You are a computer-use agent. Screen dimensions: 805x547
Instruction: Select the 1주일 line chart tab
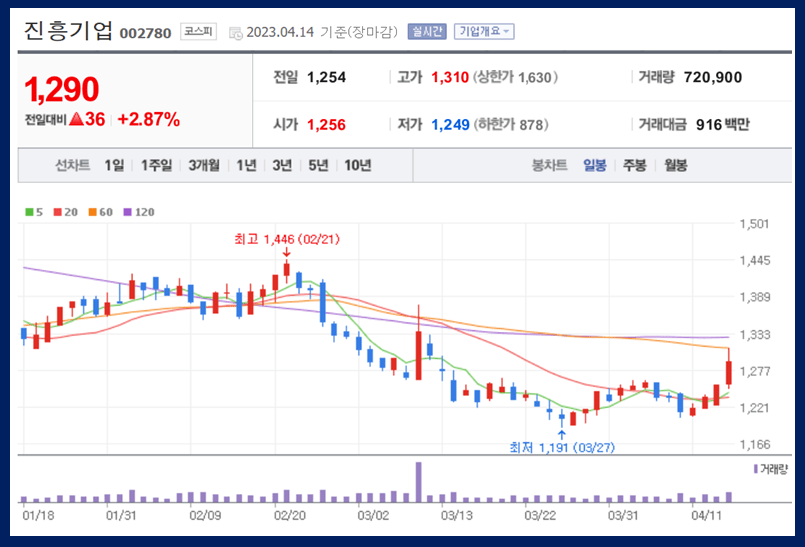156,165
